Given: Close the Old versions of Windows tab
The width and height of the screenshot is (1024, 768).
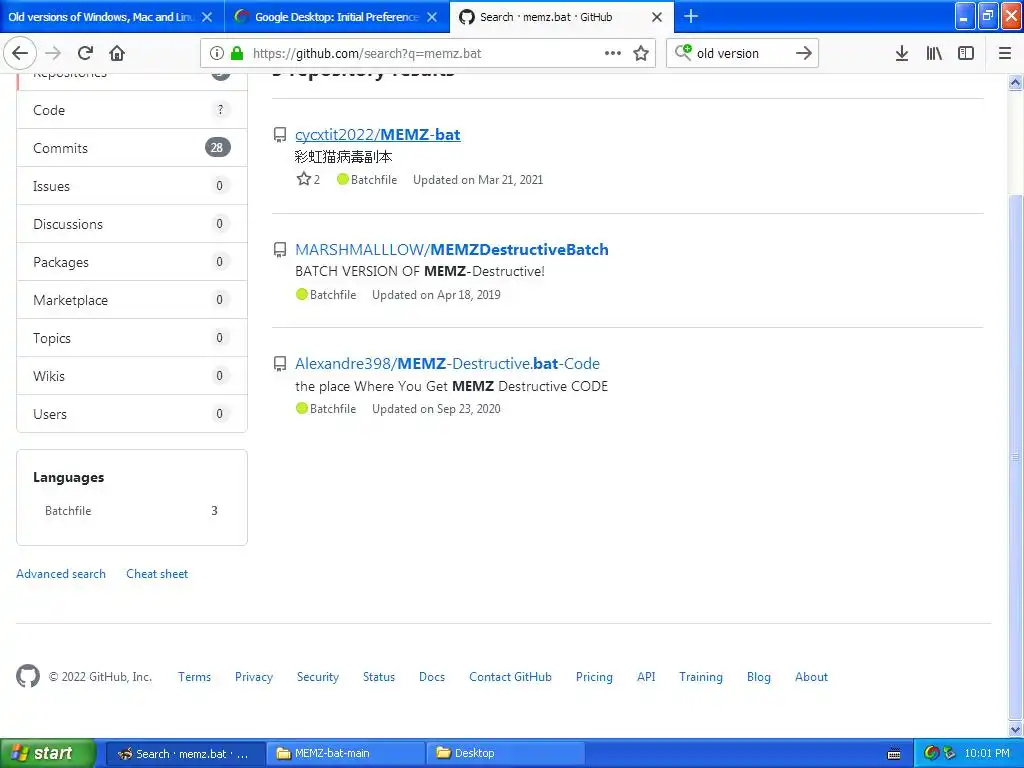Looking at the screenshot, I should (x=207, y=17).
